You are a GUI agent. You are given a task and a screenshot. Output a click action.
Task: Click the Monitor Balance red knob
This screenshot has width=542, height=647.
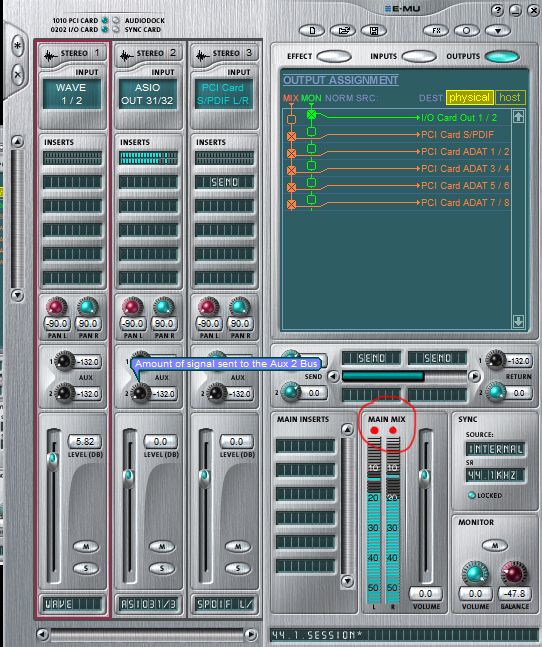(x=513, y=573)
